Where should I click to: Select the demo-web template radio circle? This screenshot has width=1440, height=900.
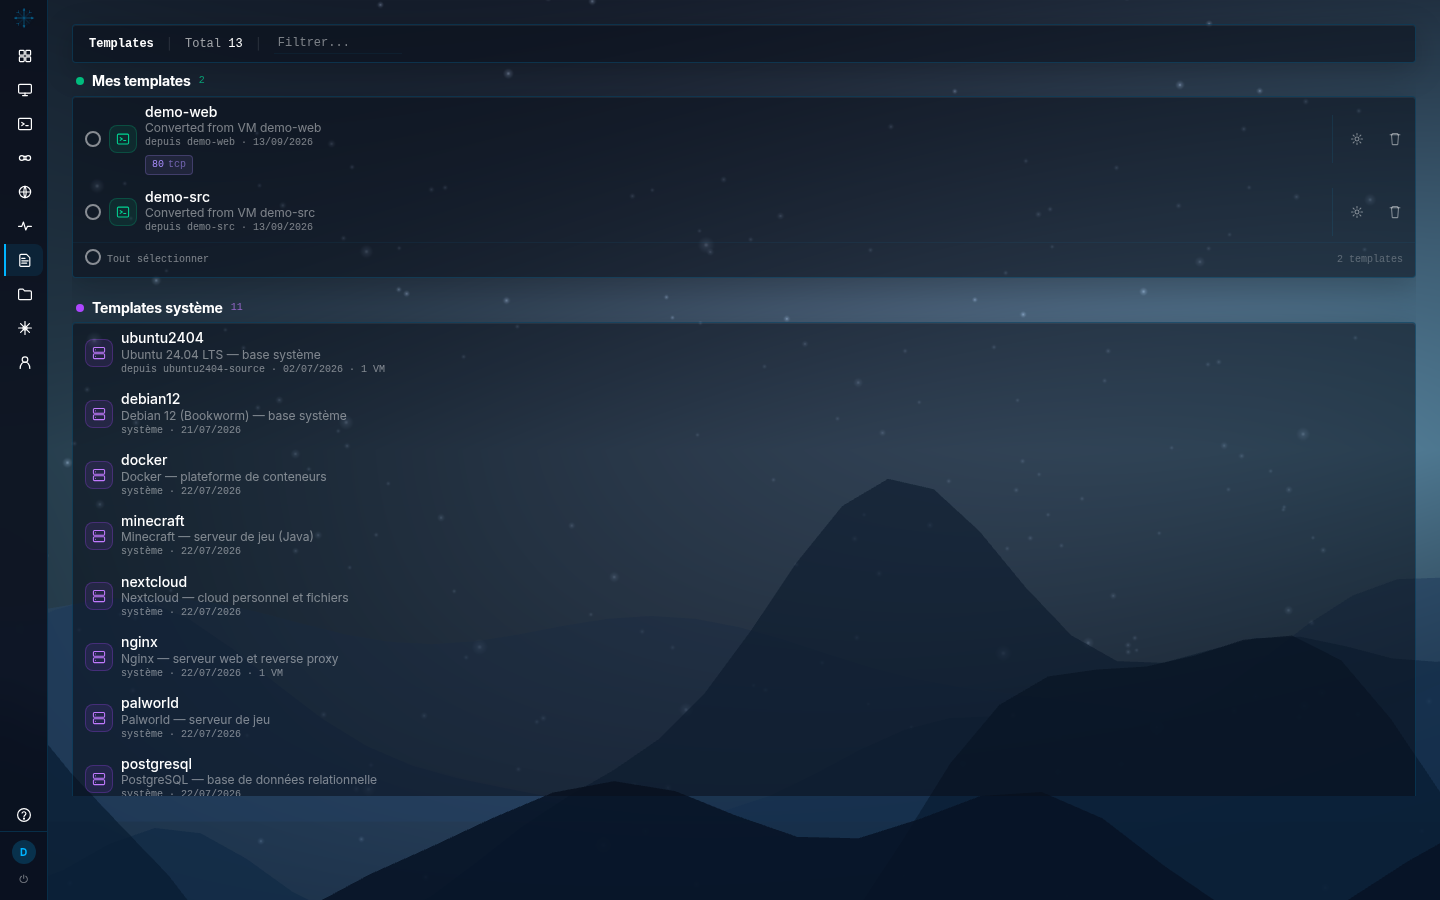pos(93,139)
